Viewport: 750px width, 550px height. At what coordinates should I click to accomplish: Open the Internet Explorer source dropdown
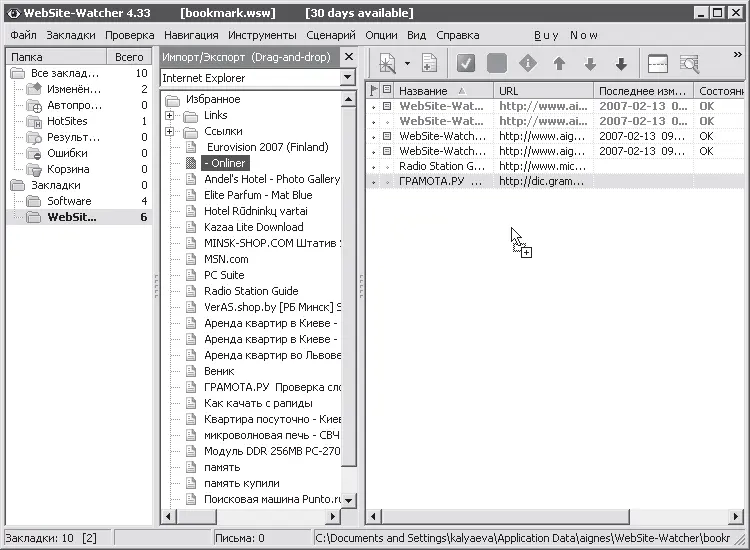pos(348,78)
